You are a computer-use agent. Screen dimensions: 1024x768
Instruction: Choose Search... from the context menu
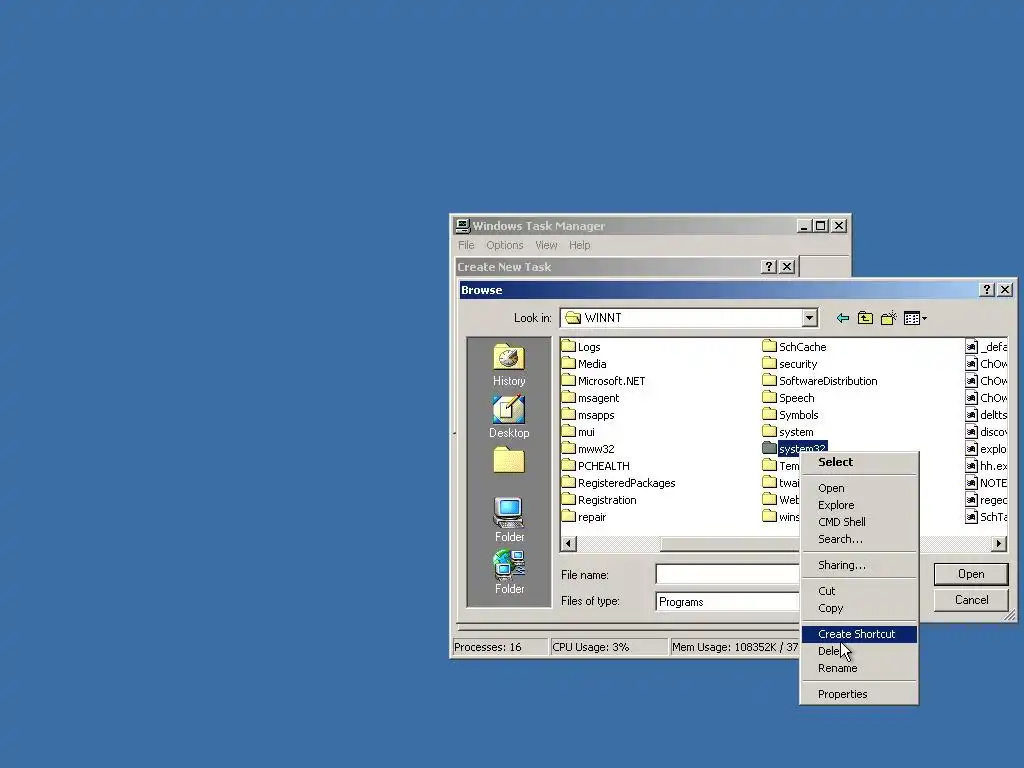click(x=859, y=539)
